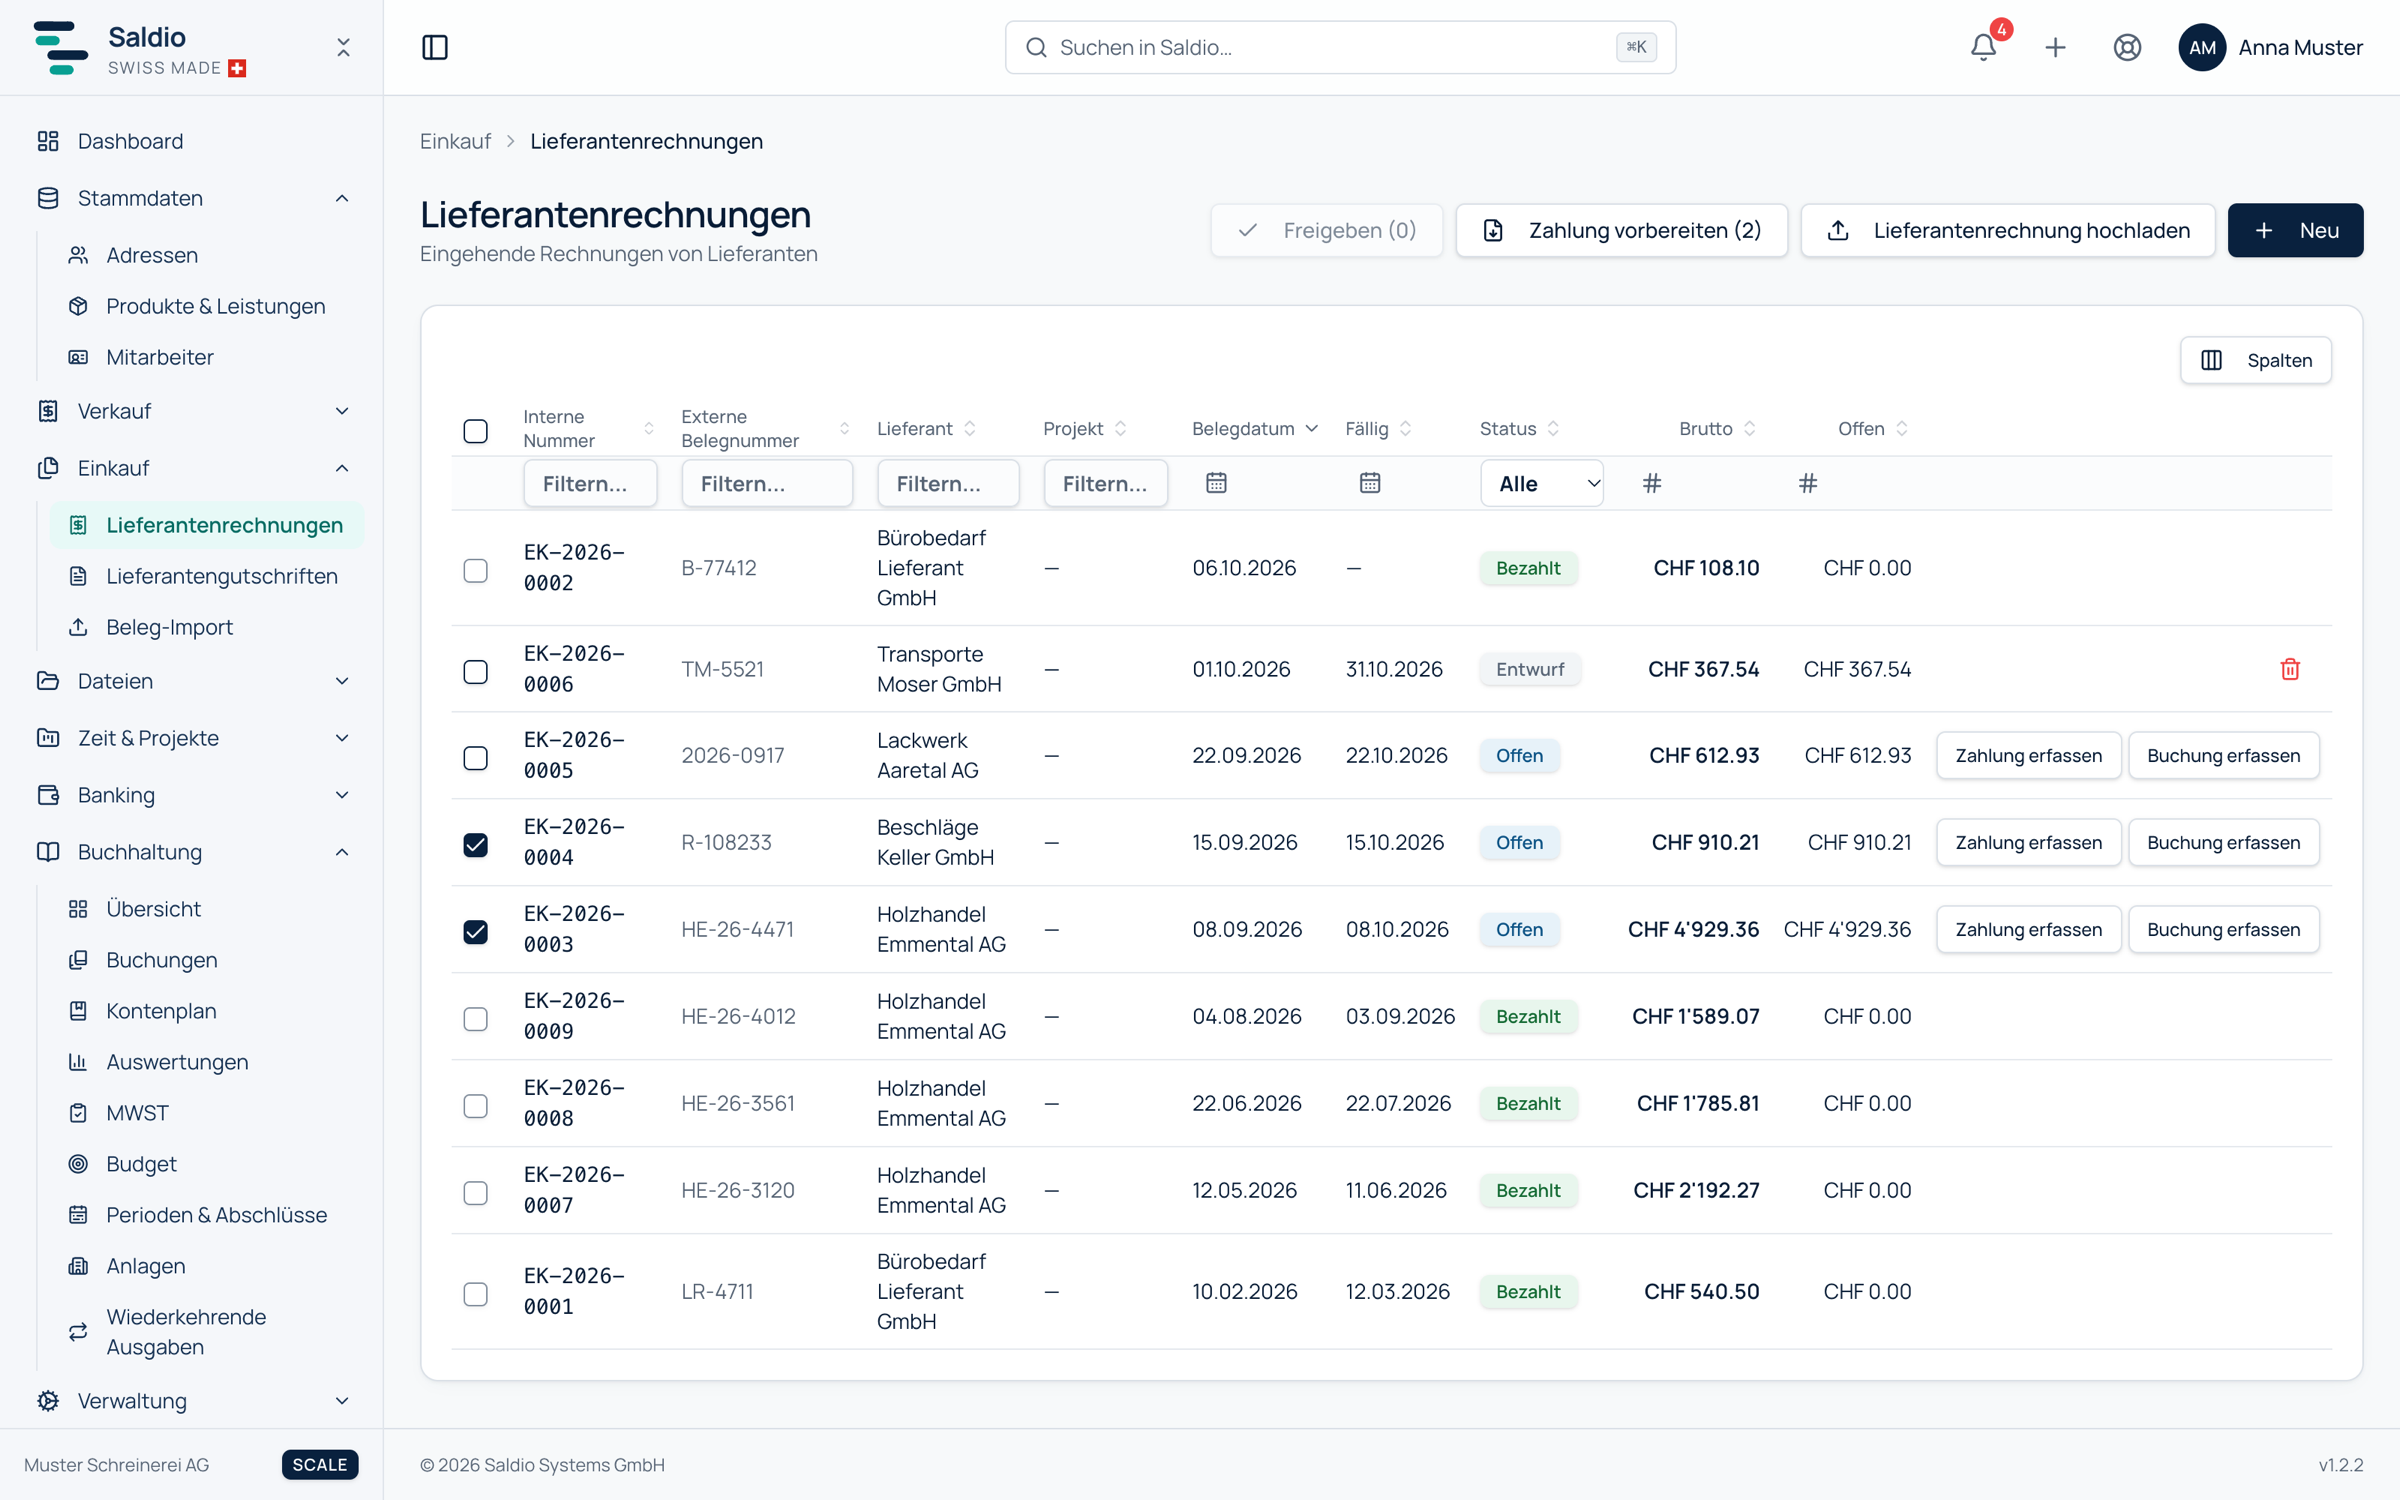Create a new invoice with Neu button
Screen dimensions: 2400x1500
tap(2296, 230)
